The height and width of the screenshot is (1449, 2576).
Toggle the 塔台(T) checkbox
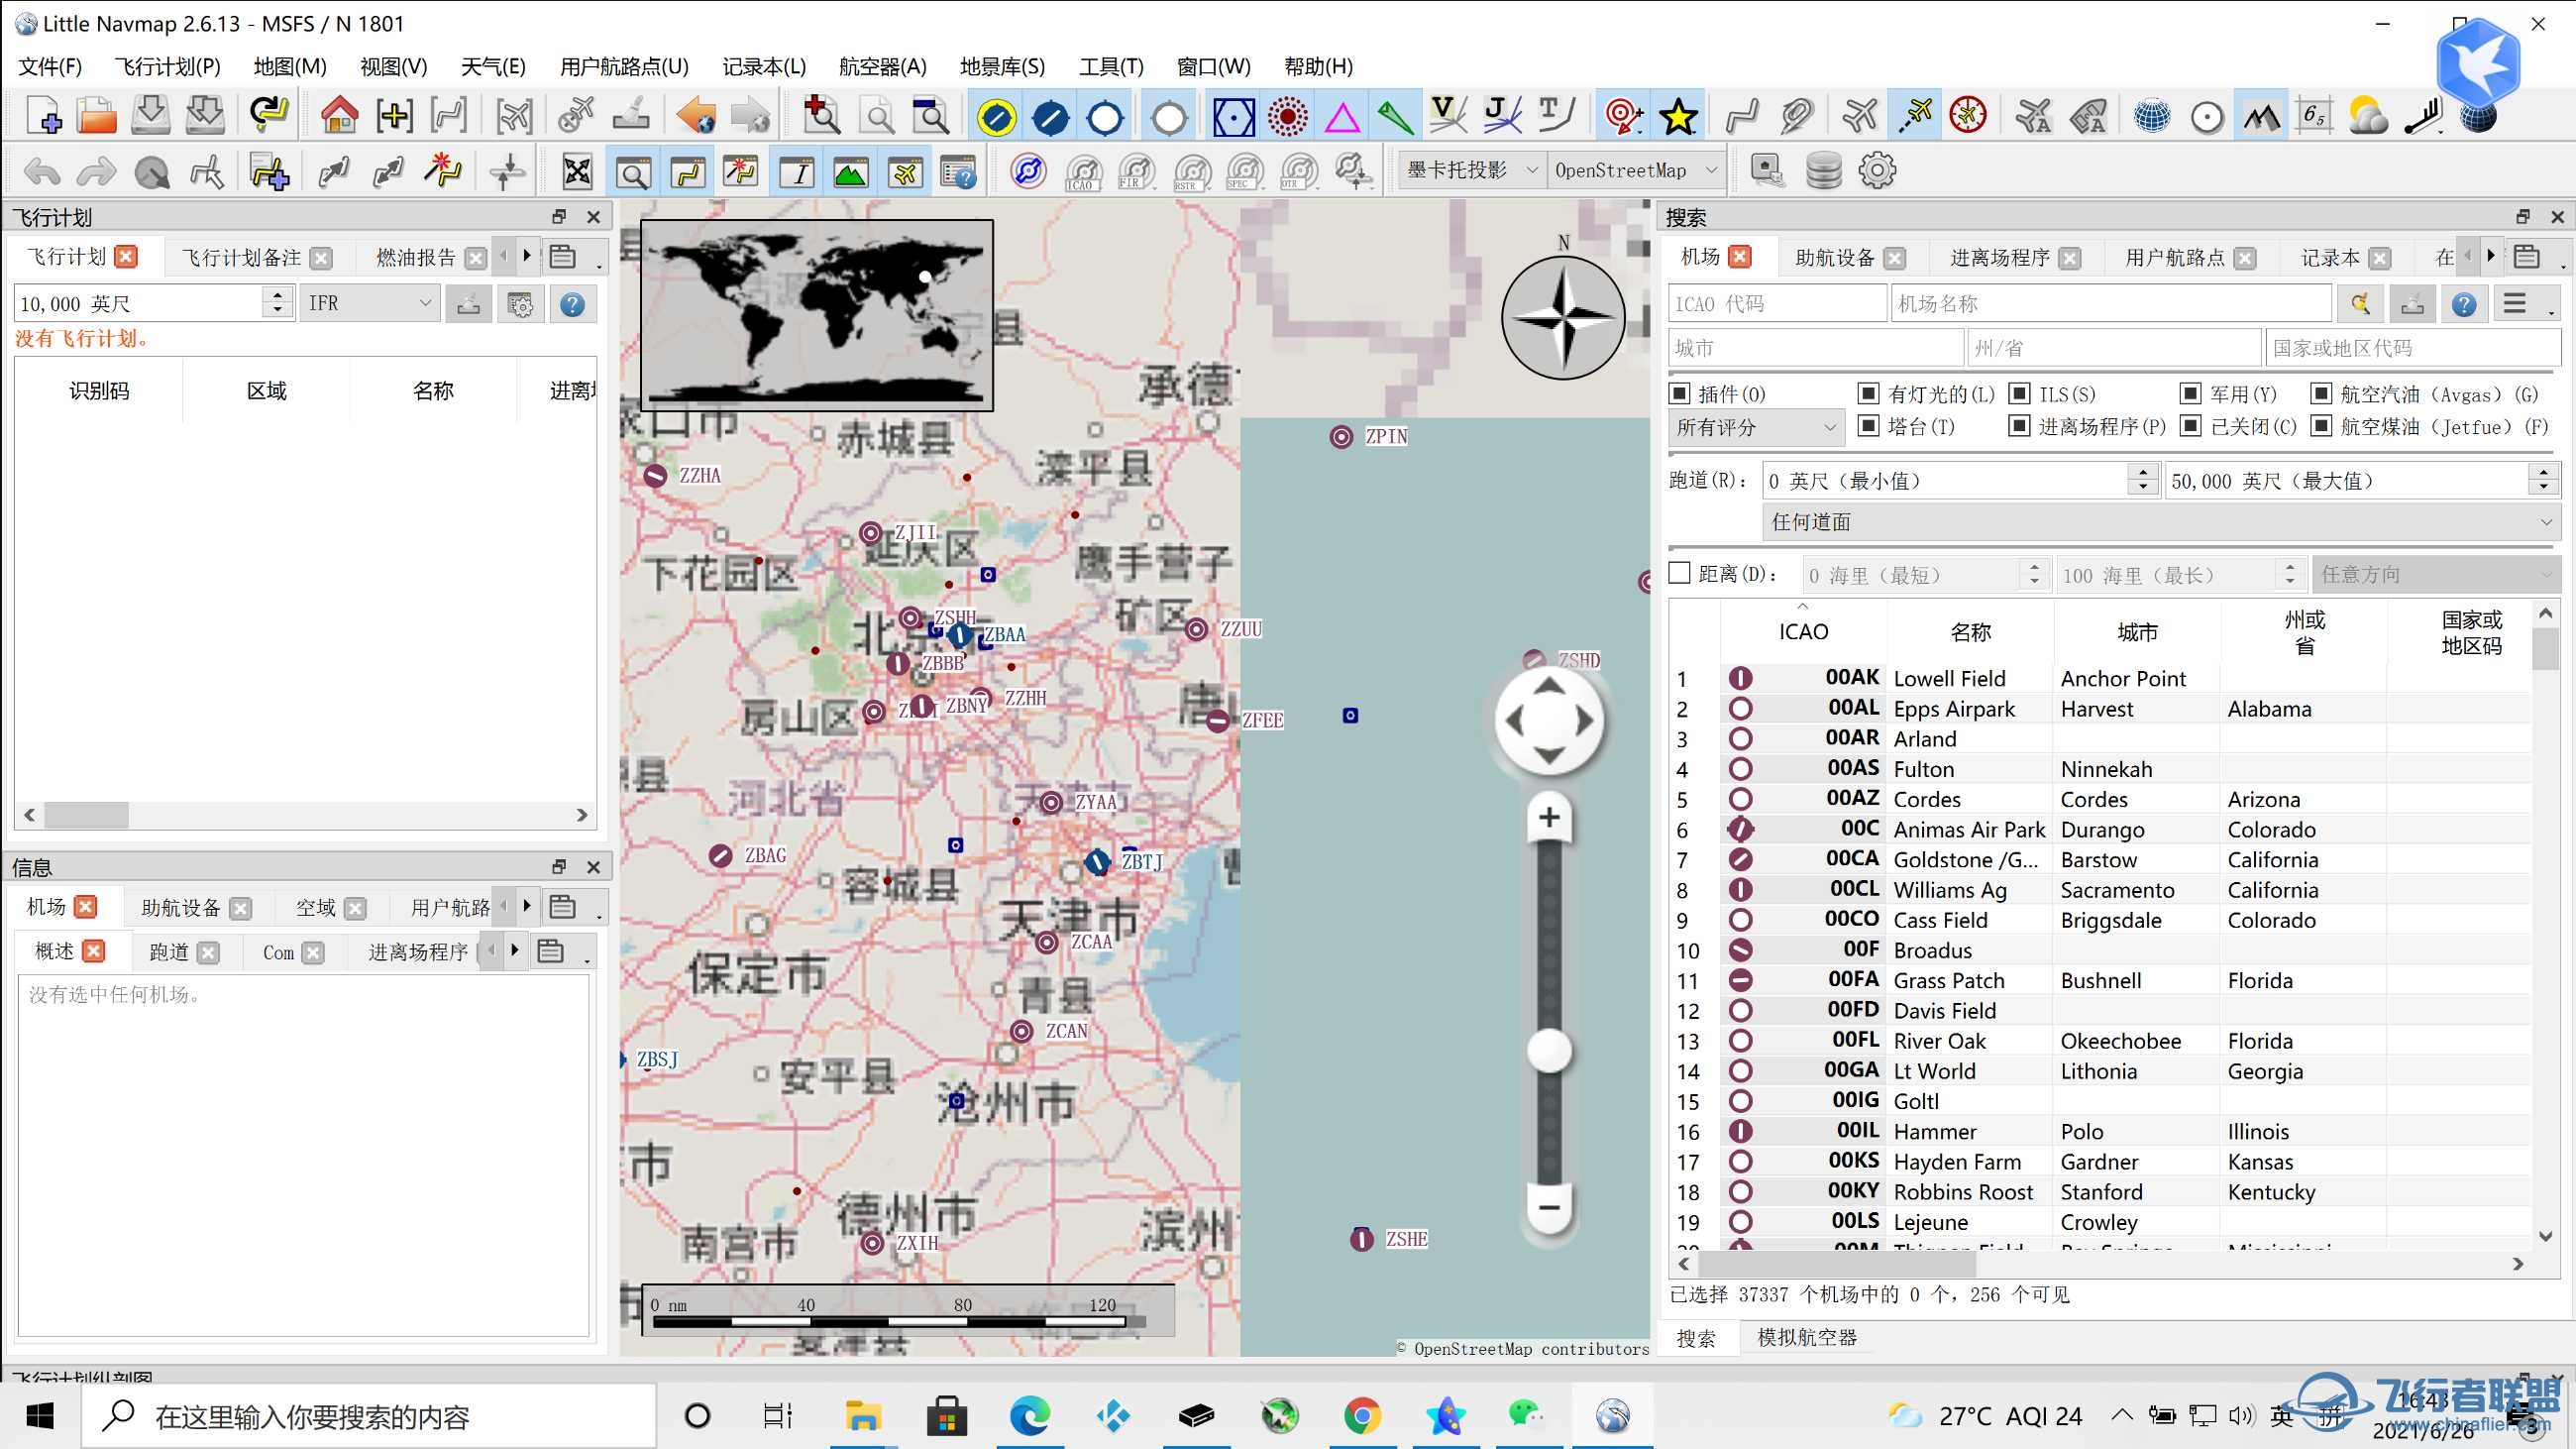point(1868,426)
